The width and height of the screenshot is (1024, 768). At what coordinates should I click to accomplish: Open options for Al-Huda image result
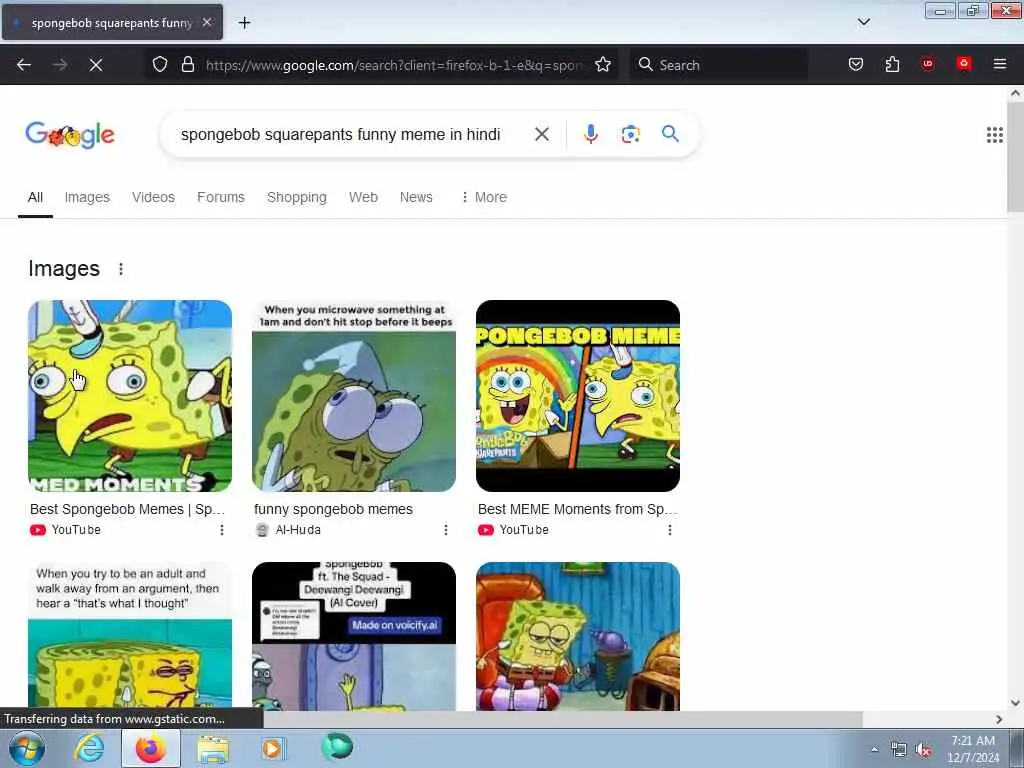[x=446, y=530]
